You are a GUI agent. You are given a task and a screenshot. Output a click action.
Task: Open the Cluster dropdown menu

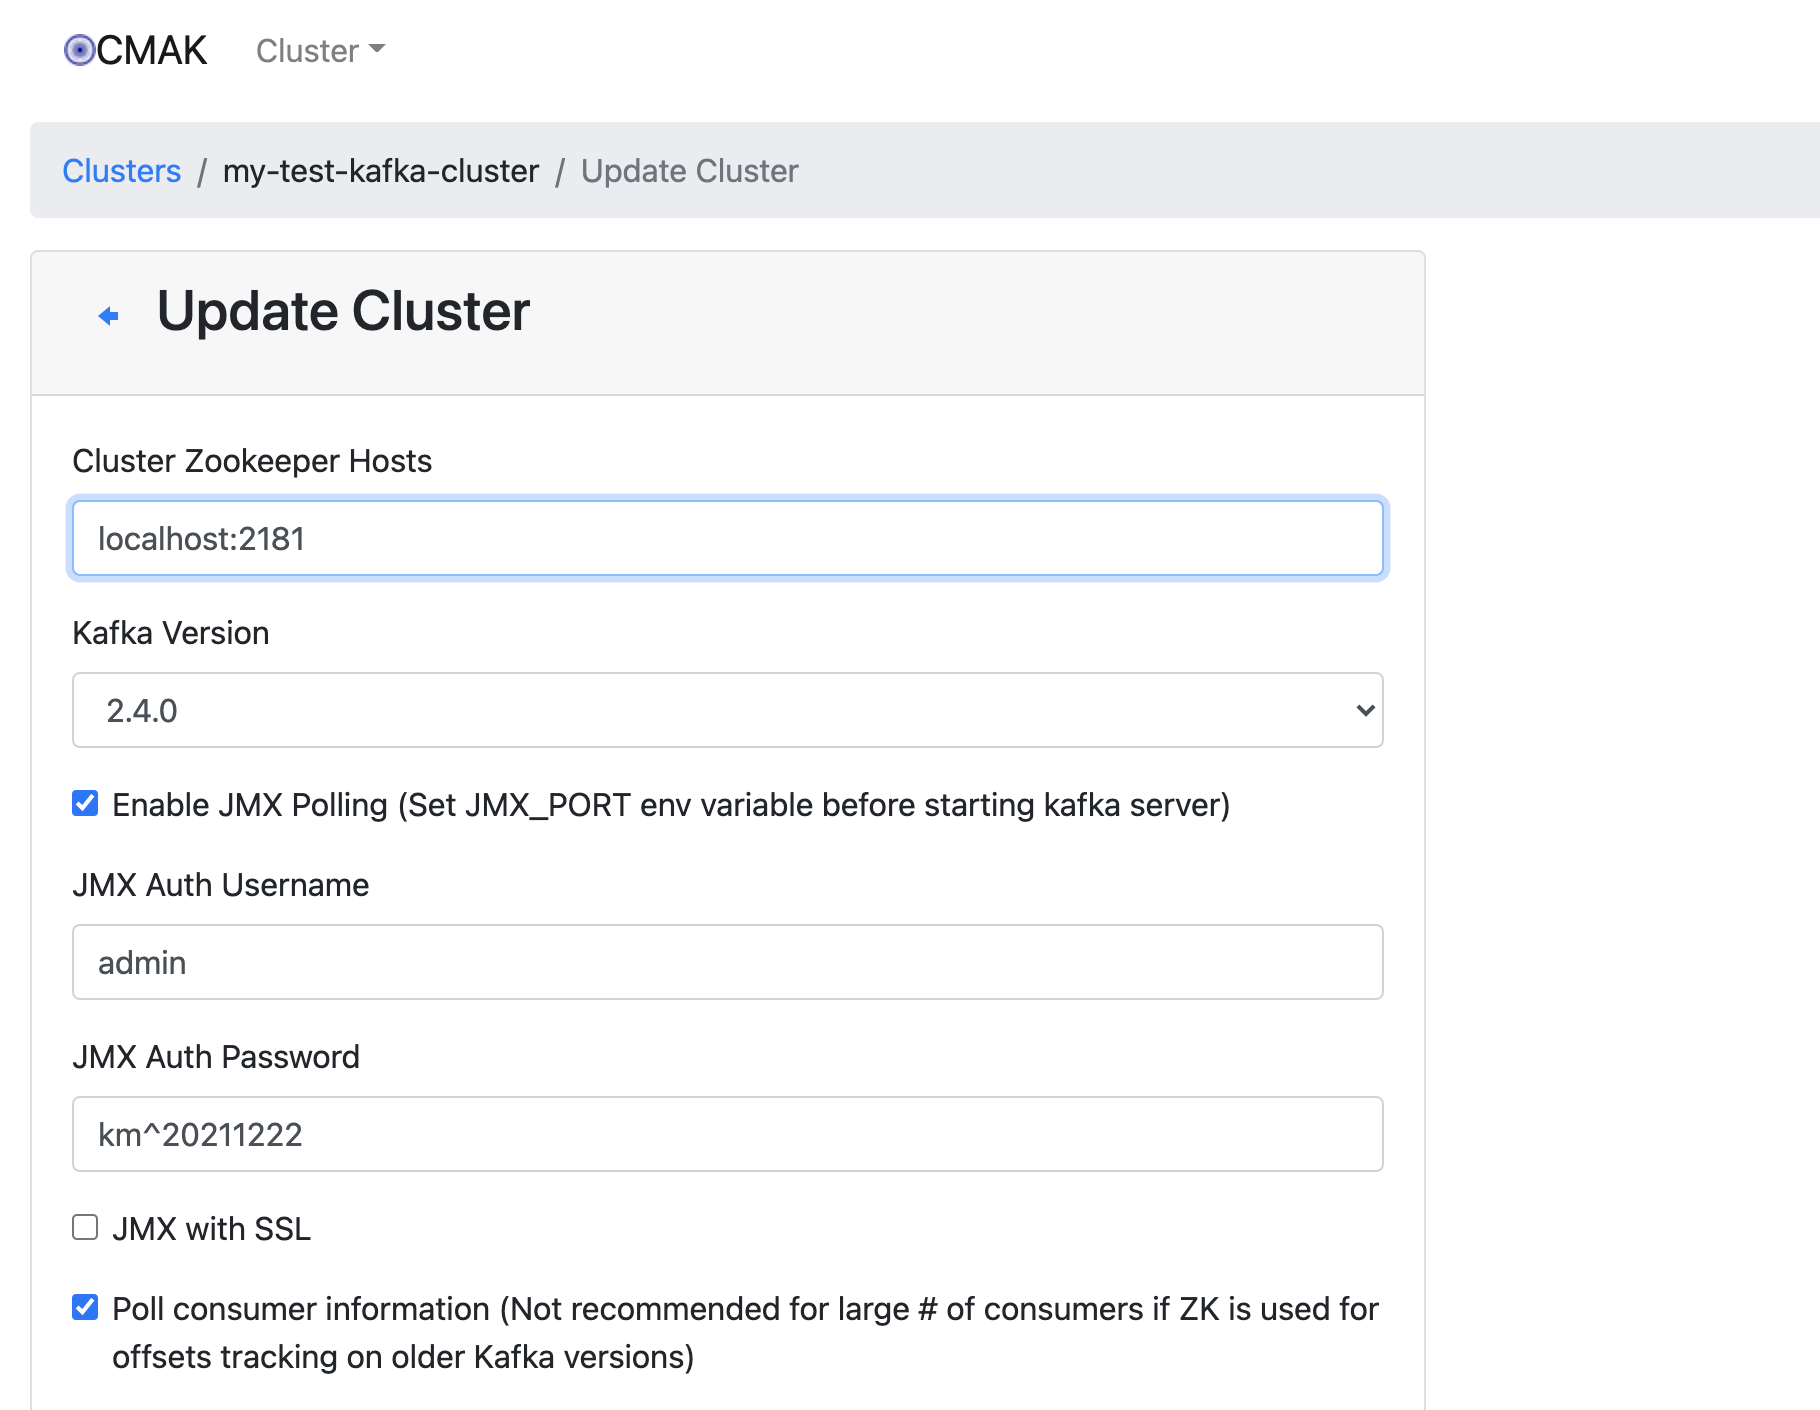[x=320, y=51]
